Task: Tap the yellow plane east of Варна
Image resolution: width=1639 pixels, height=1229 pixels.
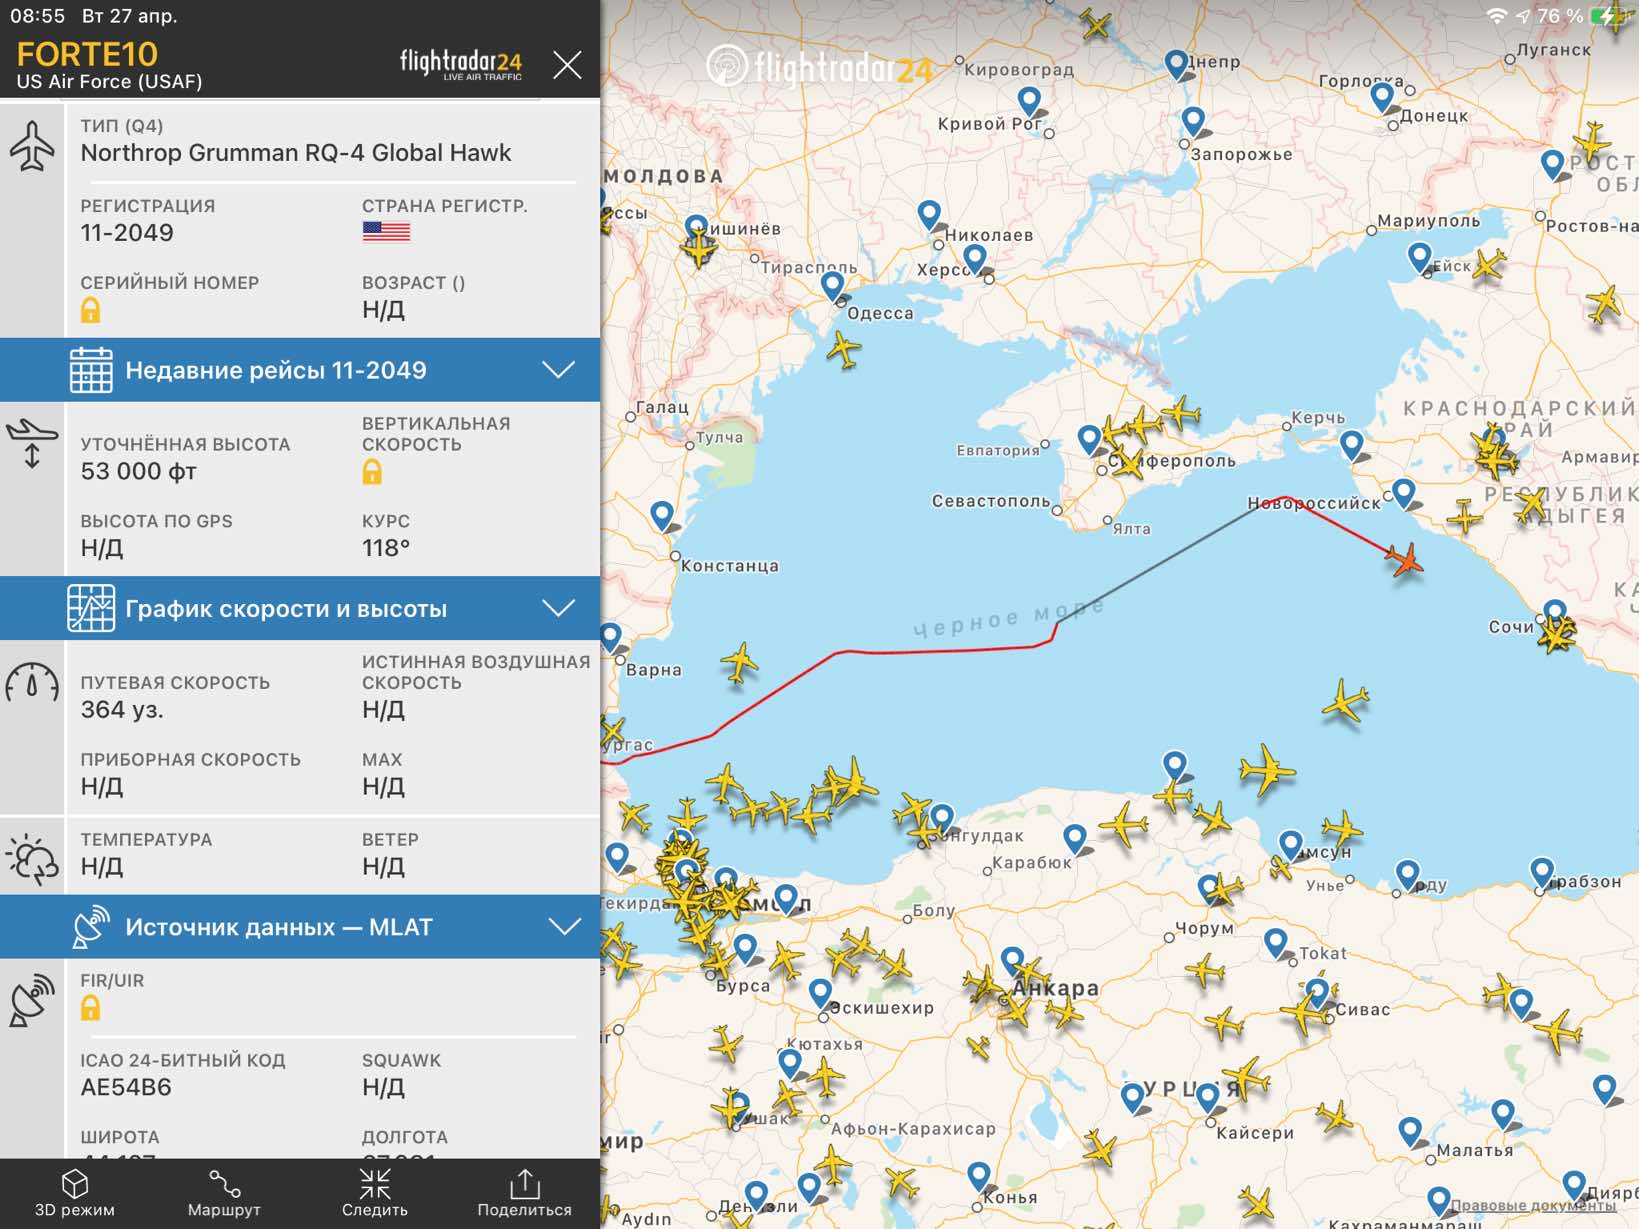Action: coord(740,663)
